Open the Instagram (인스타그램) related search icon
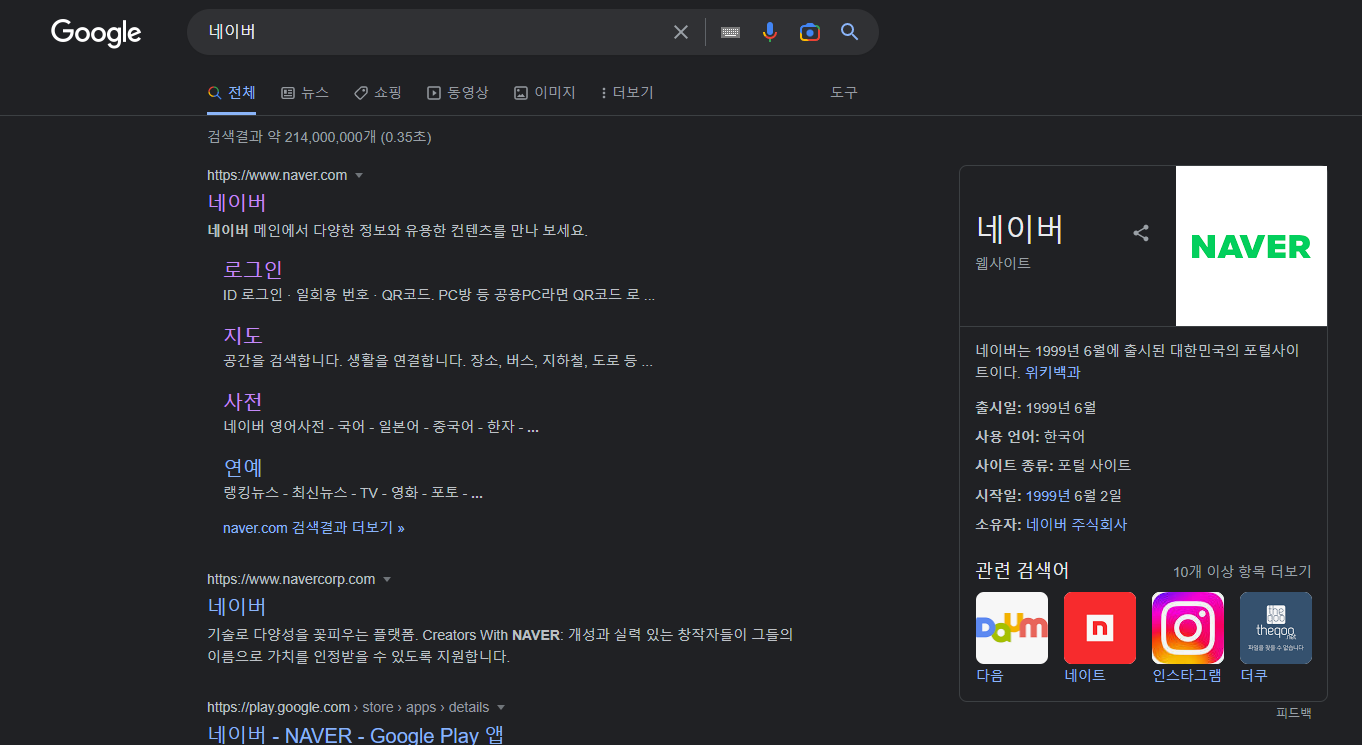 [1188, 628]
